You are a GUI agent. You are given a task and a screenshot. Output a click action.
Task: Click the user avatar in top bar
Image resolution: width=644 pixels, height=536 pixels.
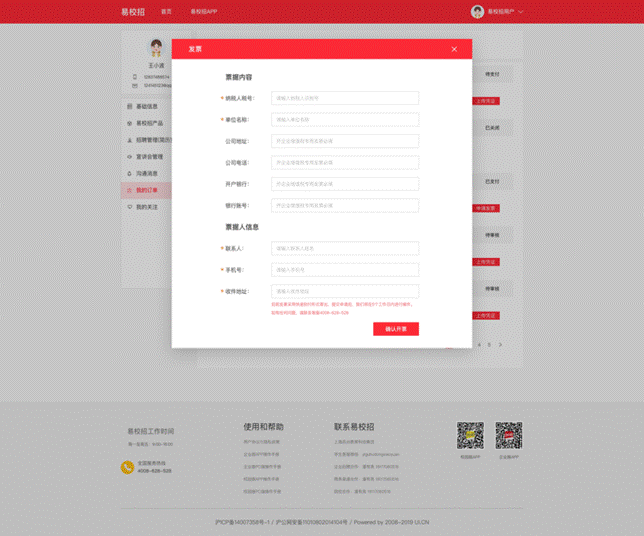477,12
